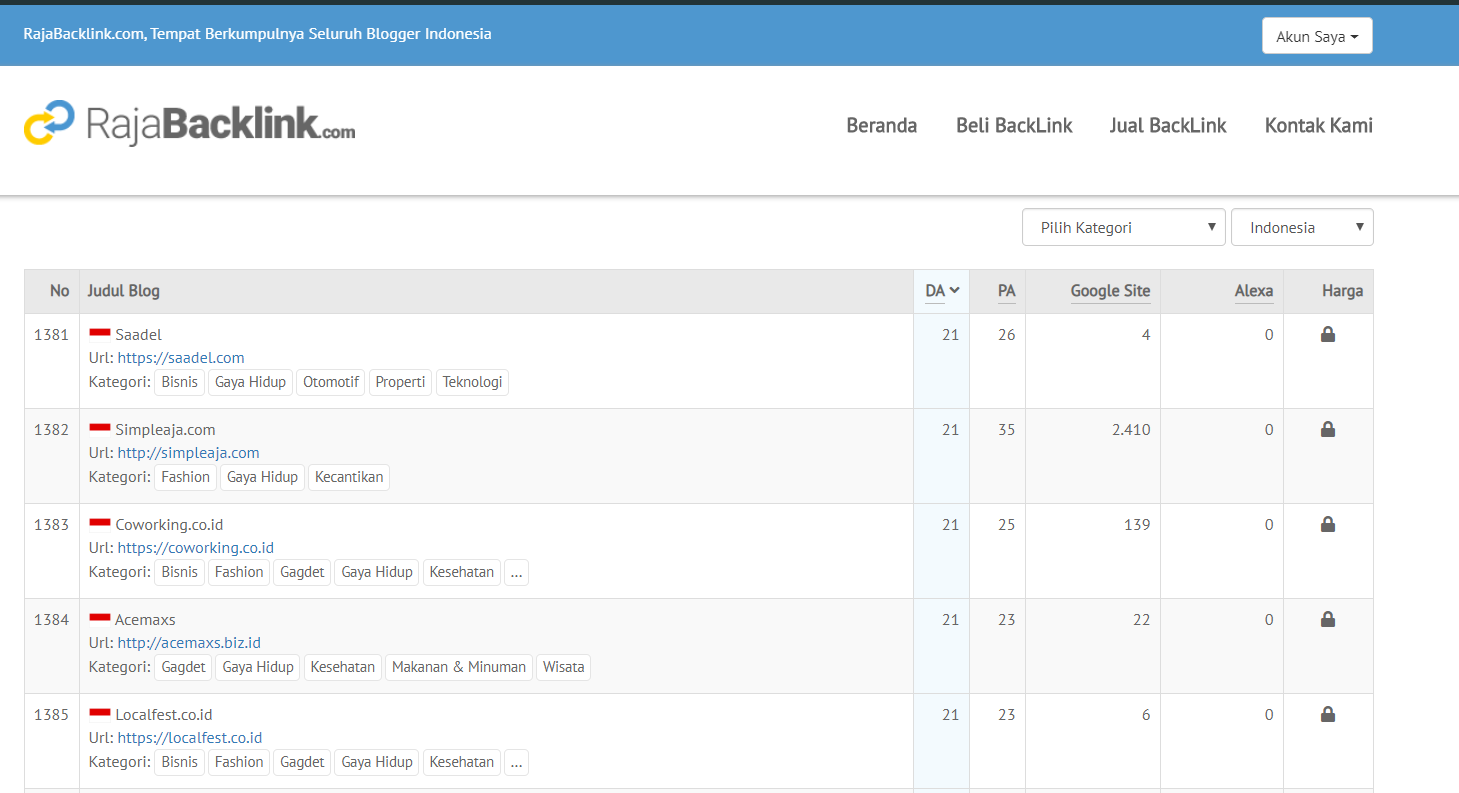Screen dimensions: 1459x793
Task: Click Gaya Hidup tag in Saadel row
Action: point(251,382)
